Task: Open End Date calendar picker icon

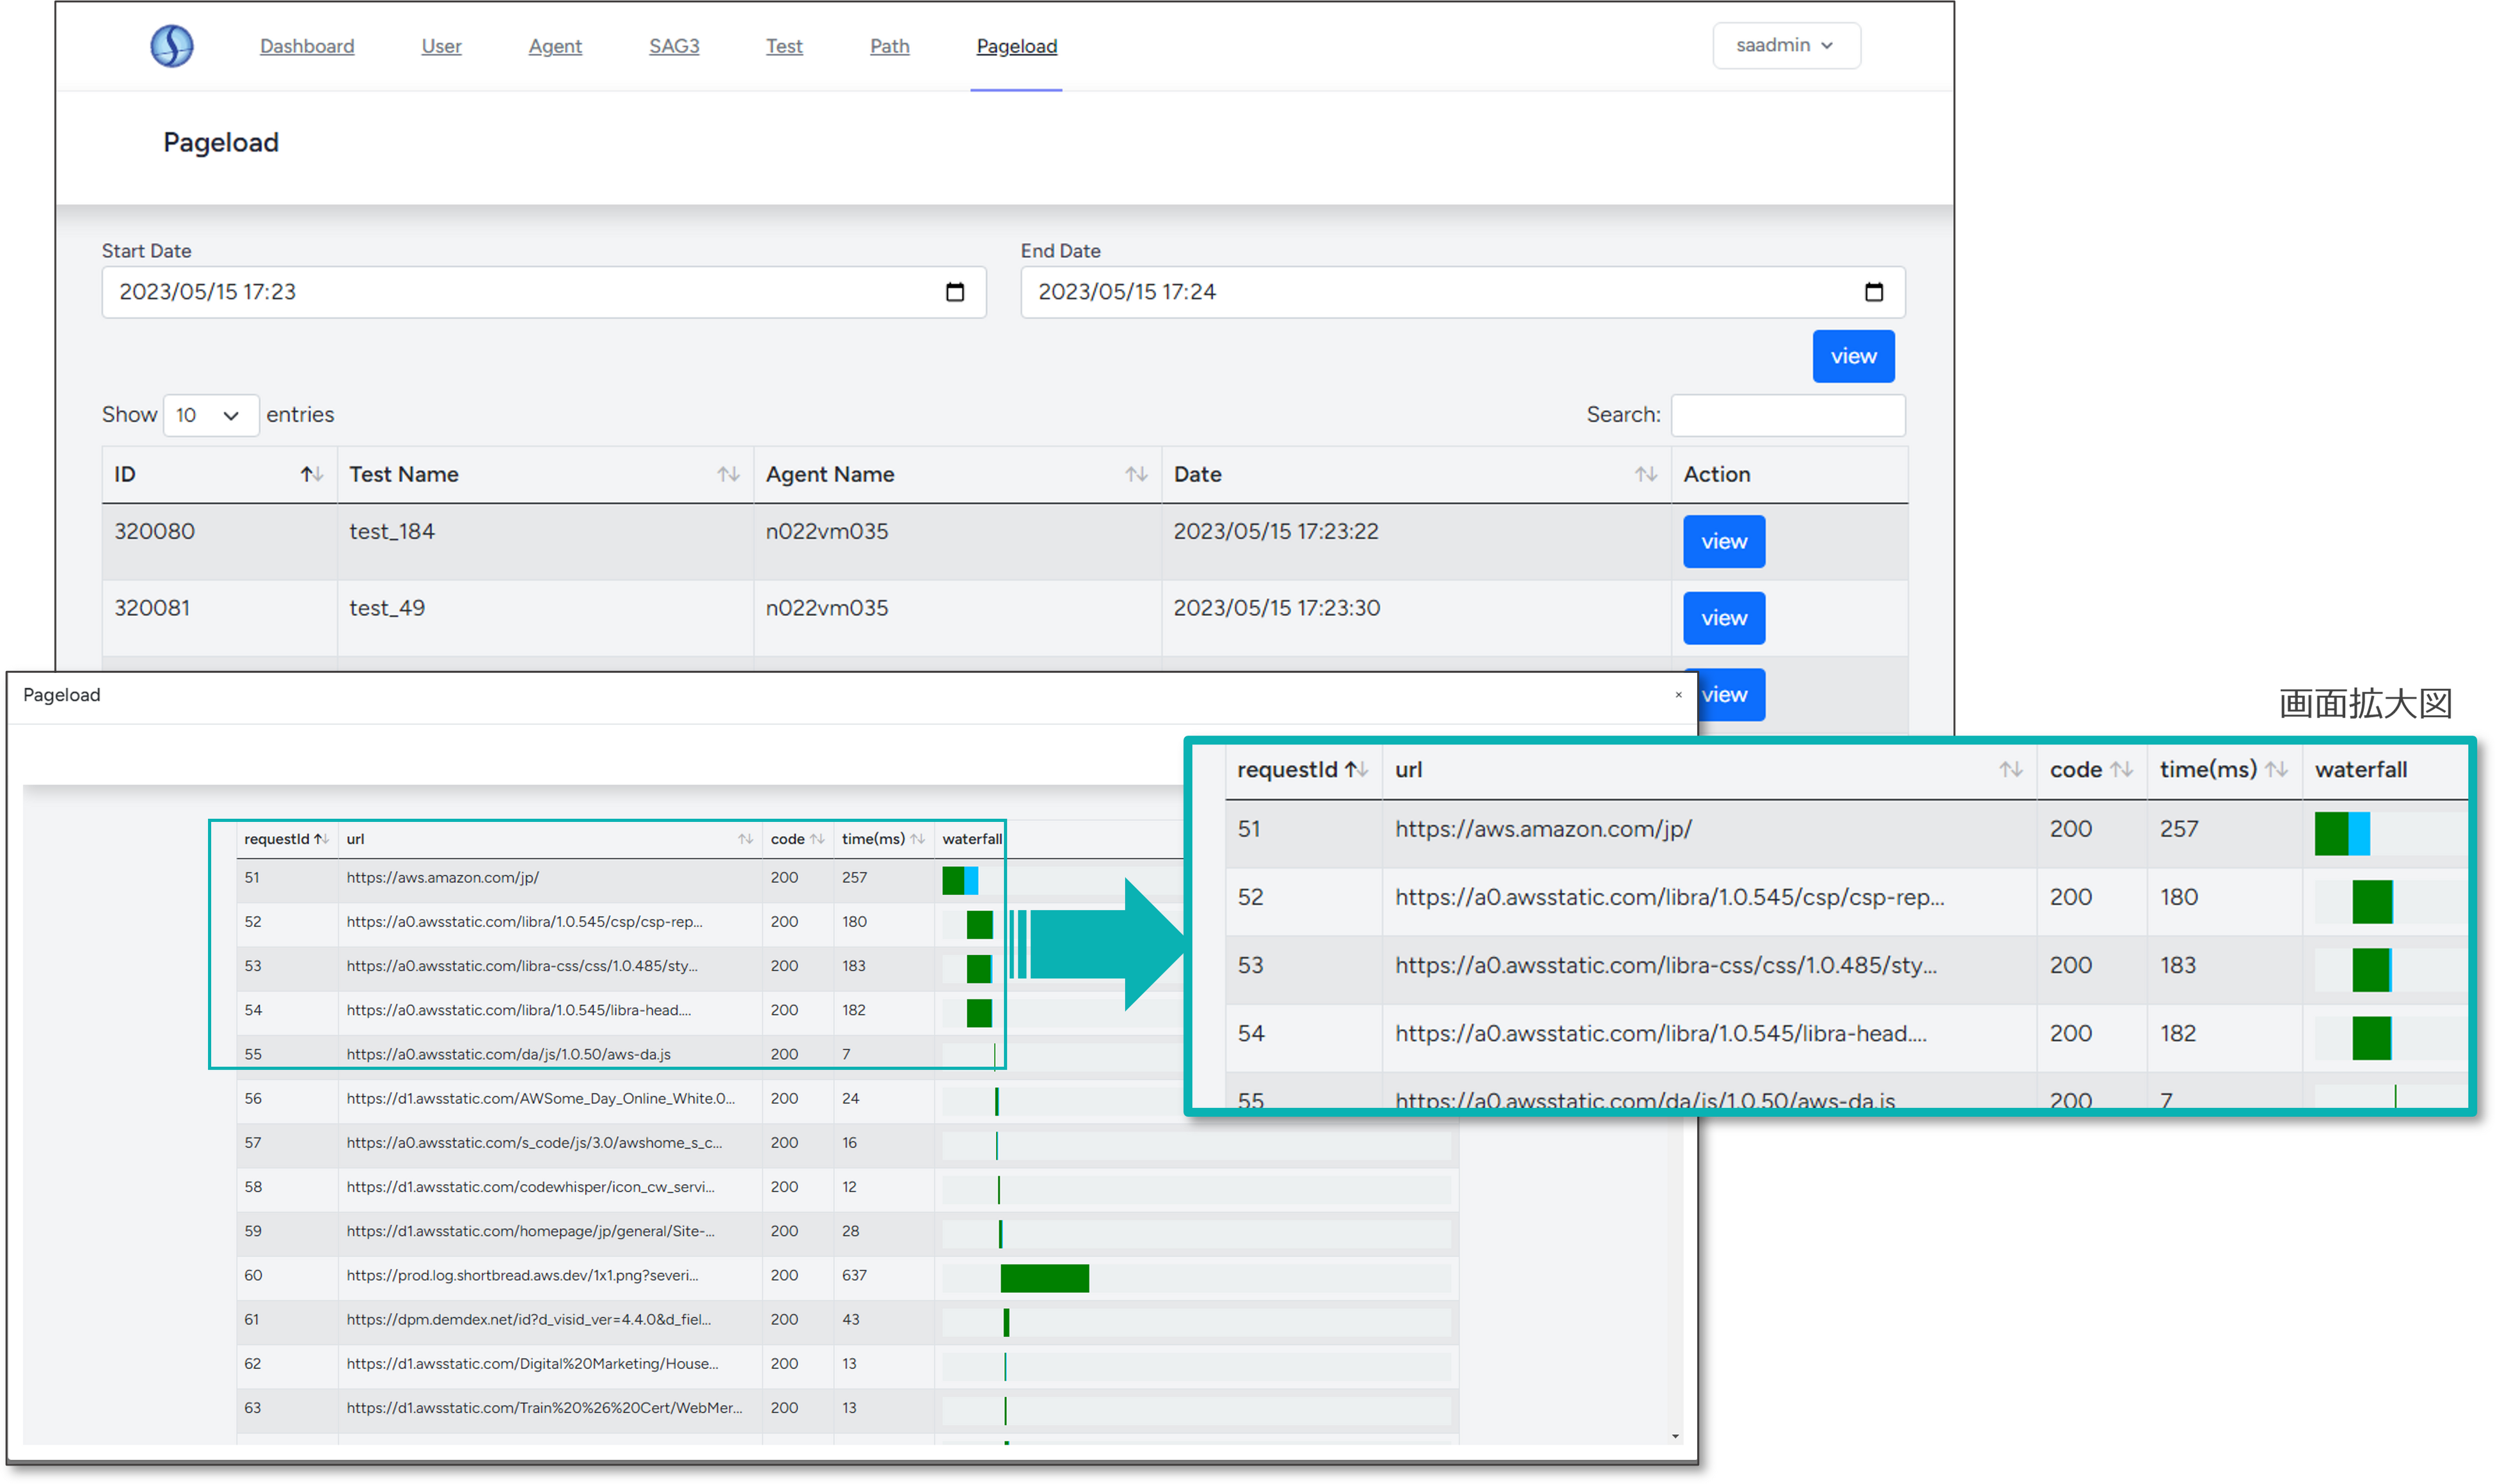Action: [1873, 292]
